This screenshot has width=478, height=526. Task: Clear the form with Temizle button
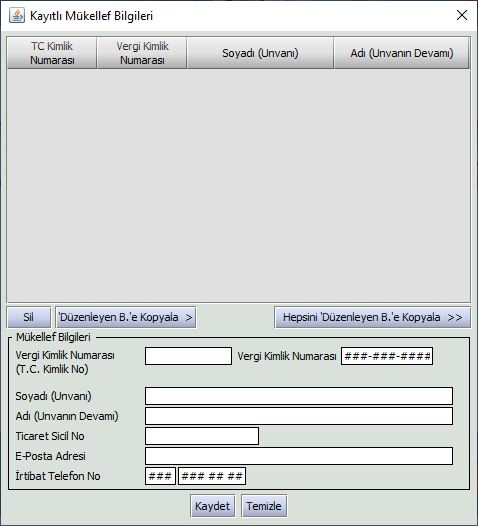264,506
